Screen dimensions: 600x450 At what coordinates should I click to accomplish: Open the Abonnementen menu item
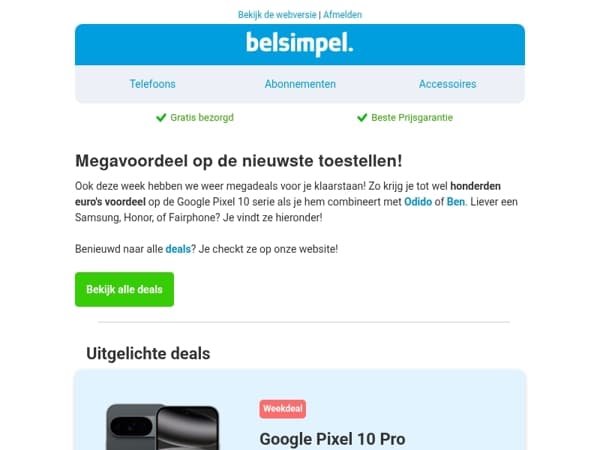[x=300, y=84]
